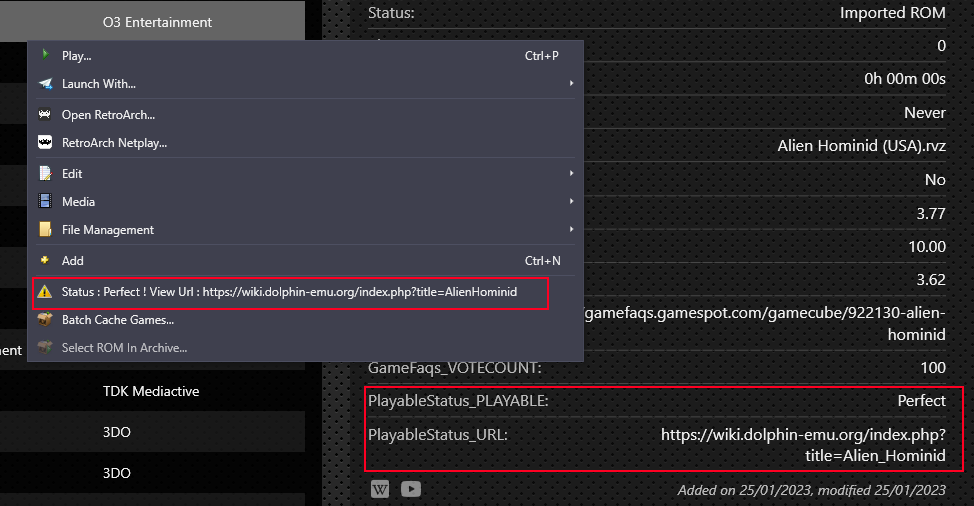The width and height of the screenshot is (974, 506).
Task: Select the O3 Entertainment list row
Action: (x=152, y=22)
